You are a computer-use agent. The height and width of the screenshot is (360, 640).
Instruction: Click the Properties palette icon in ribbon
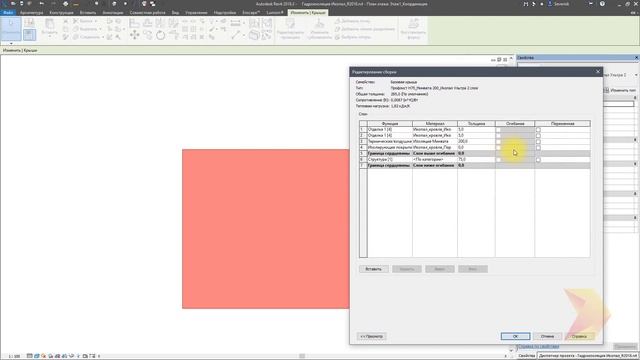(x=29, y=35)
